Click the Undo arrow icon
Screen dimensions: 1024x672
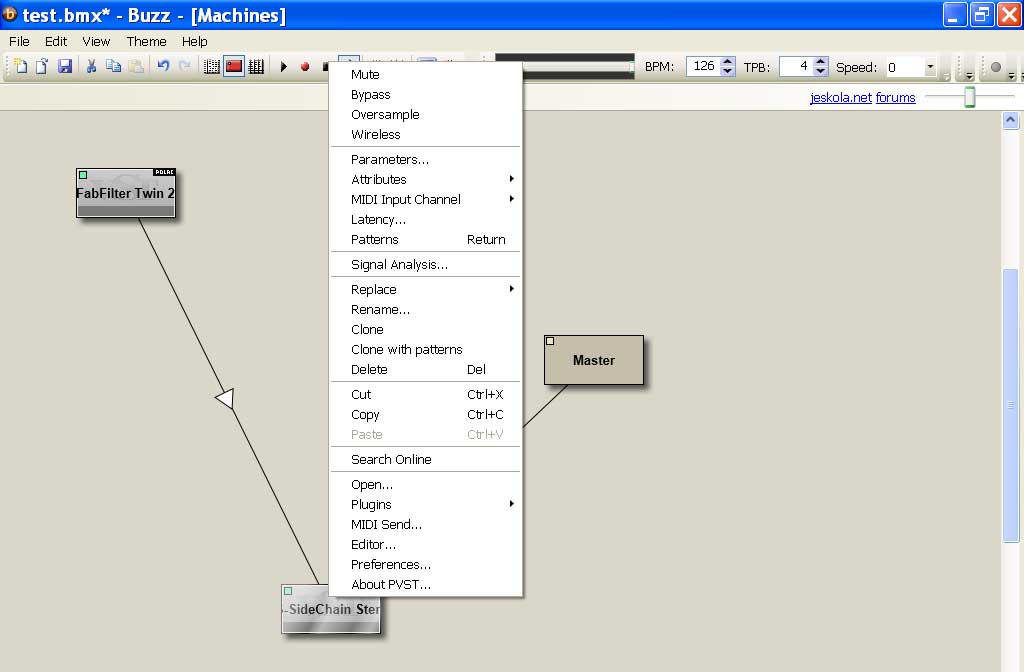click(x=163, y=67)
